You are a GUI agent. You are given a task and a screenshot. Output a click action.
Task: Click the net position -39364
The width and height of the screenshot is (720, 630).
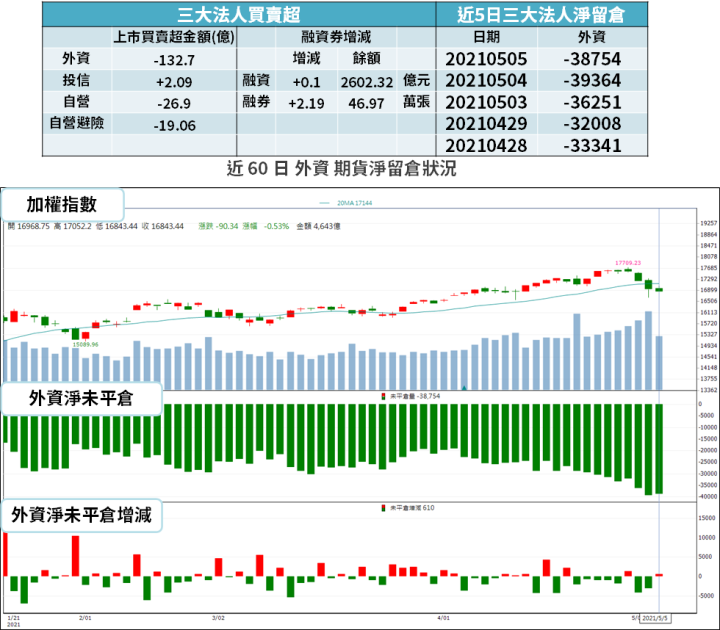(592, 81)
